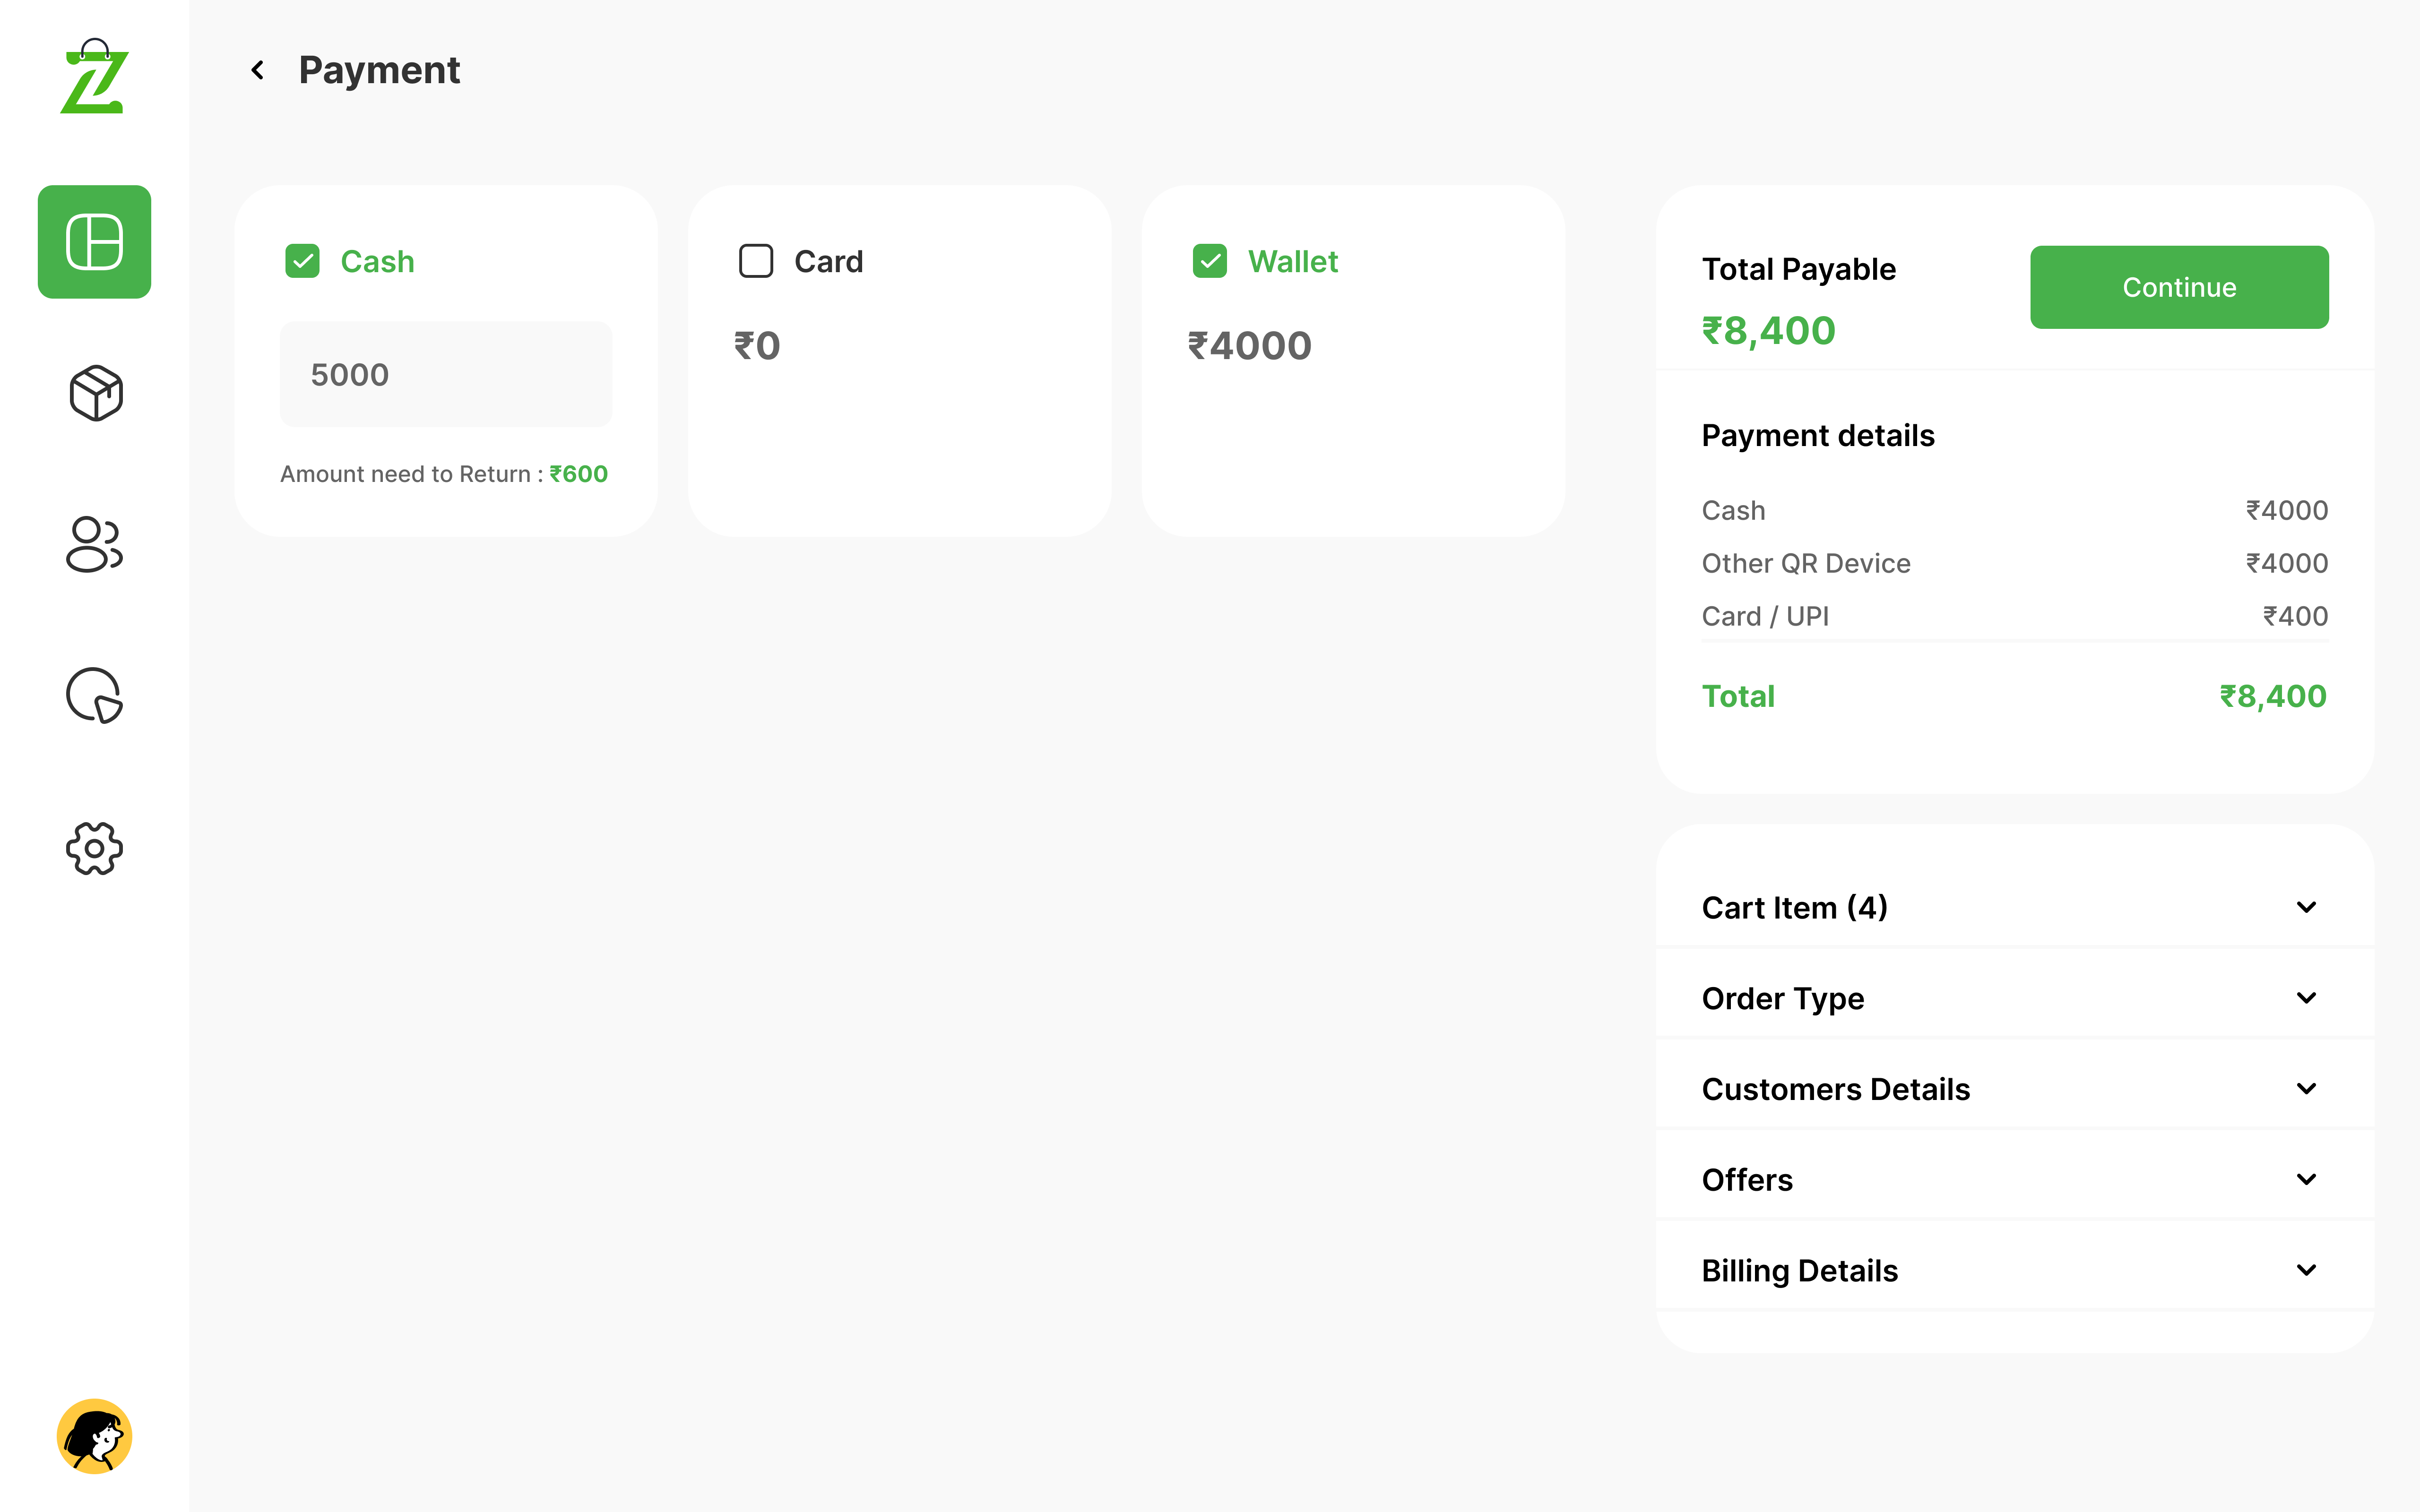Click the Card label text

(x=828, y=261)
